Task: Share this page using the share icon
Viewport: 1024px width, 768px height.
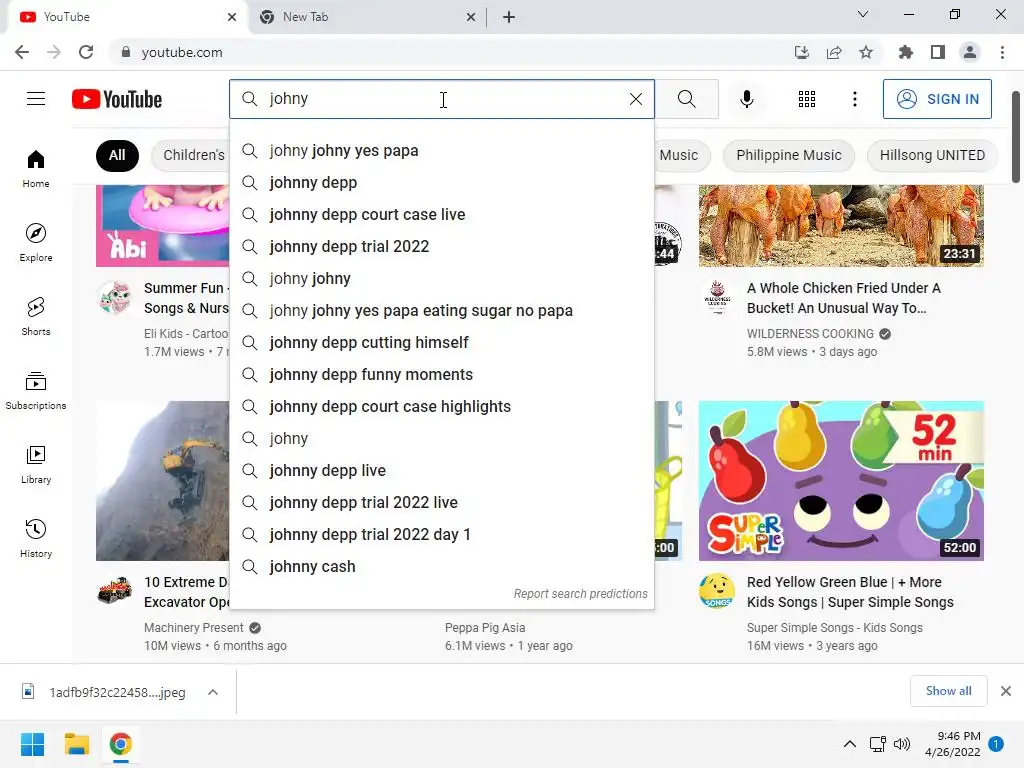Action: pos(834,52)
